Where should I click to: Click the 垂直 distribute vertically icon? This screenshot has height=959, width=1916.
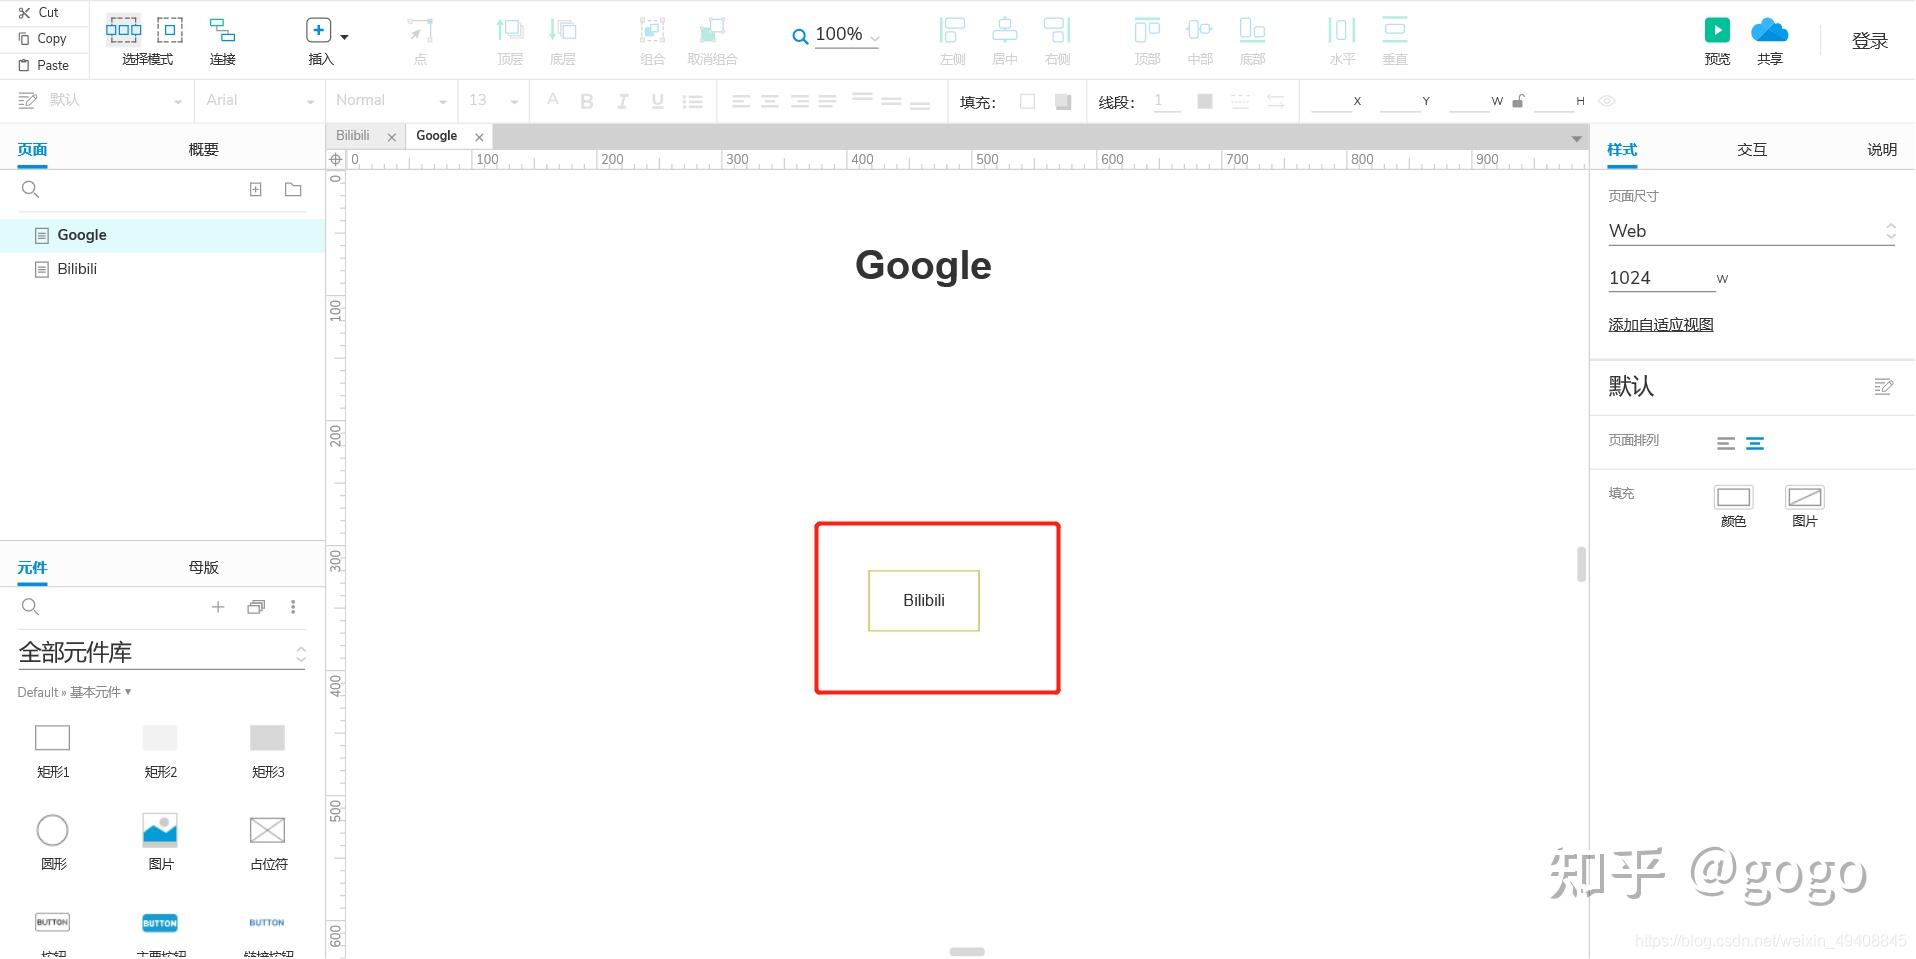pos(1394,31)
